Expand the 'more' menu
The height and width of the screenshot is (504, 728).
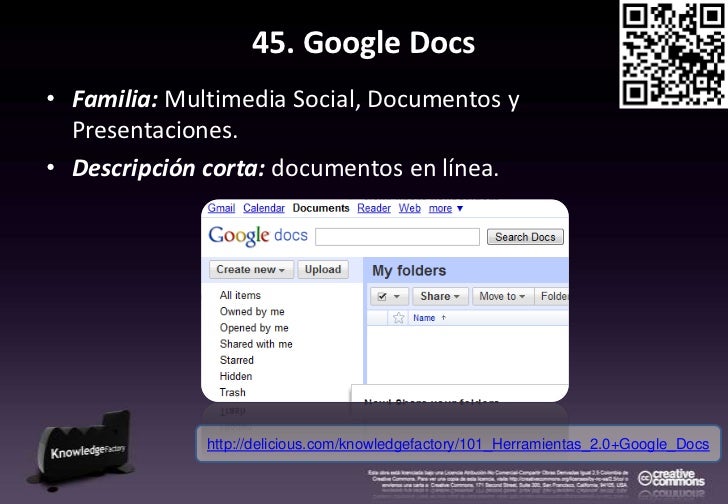click(446, 208)
